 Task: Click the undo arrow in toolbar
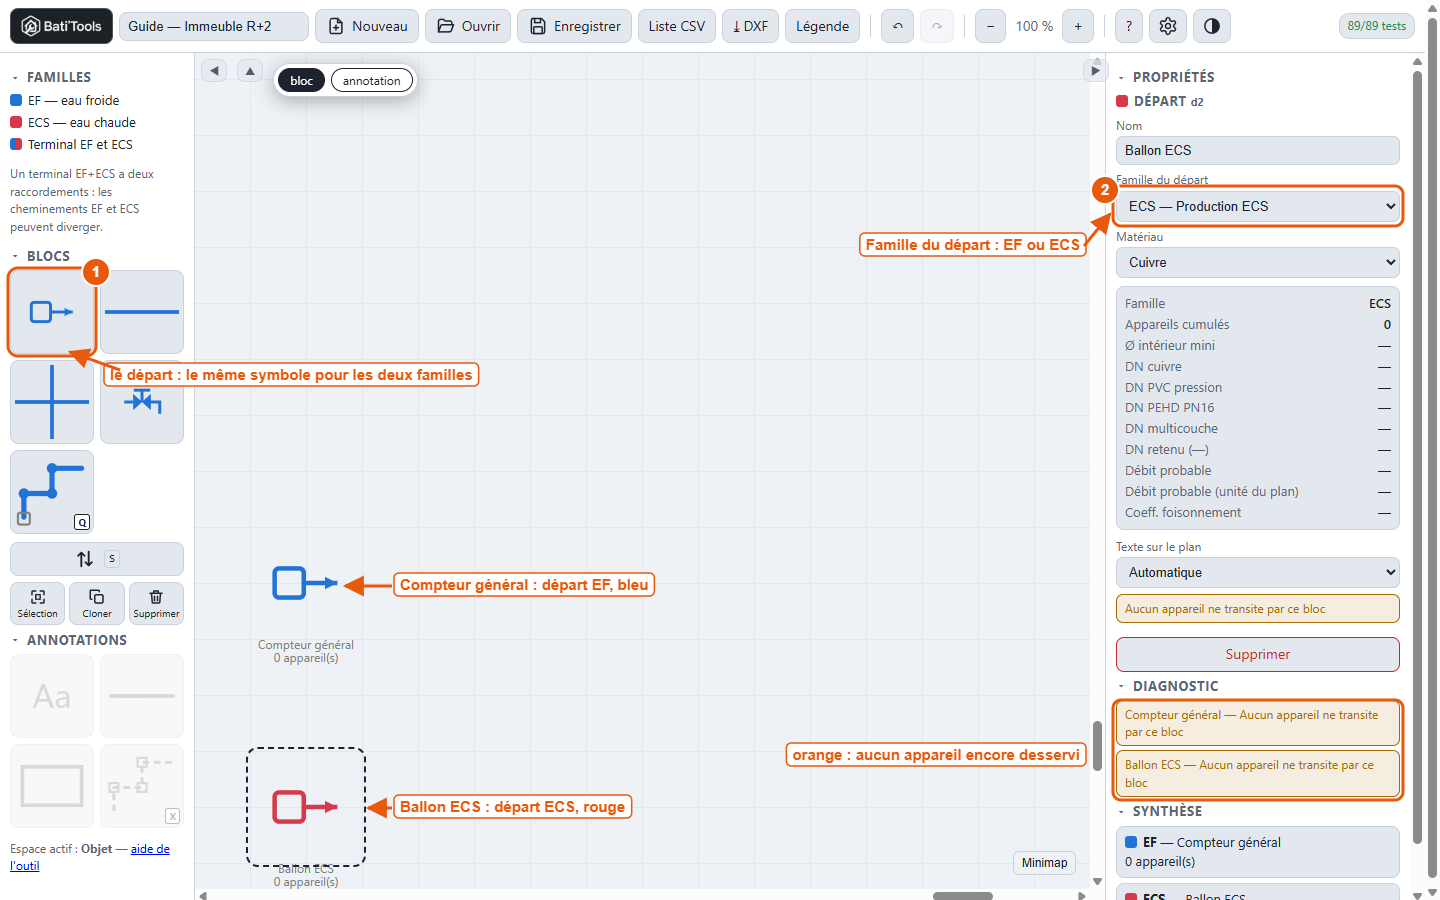tap(898, 26)
